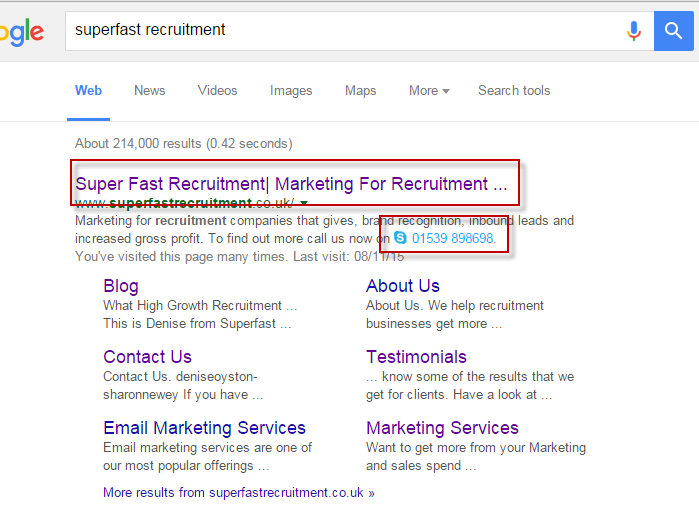Open Search tools options
699x513 pixels.
[x=514, y=90]
